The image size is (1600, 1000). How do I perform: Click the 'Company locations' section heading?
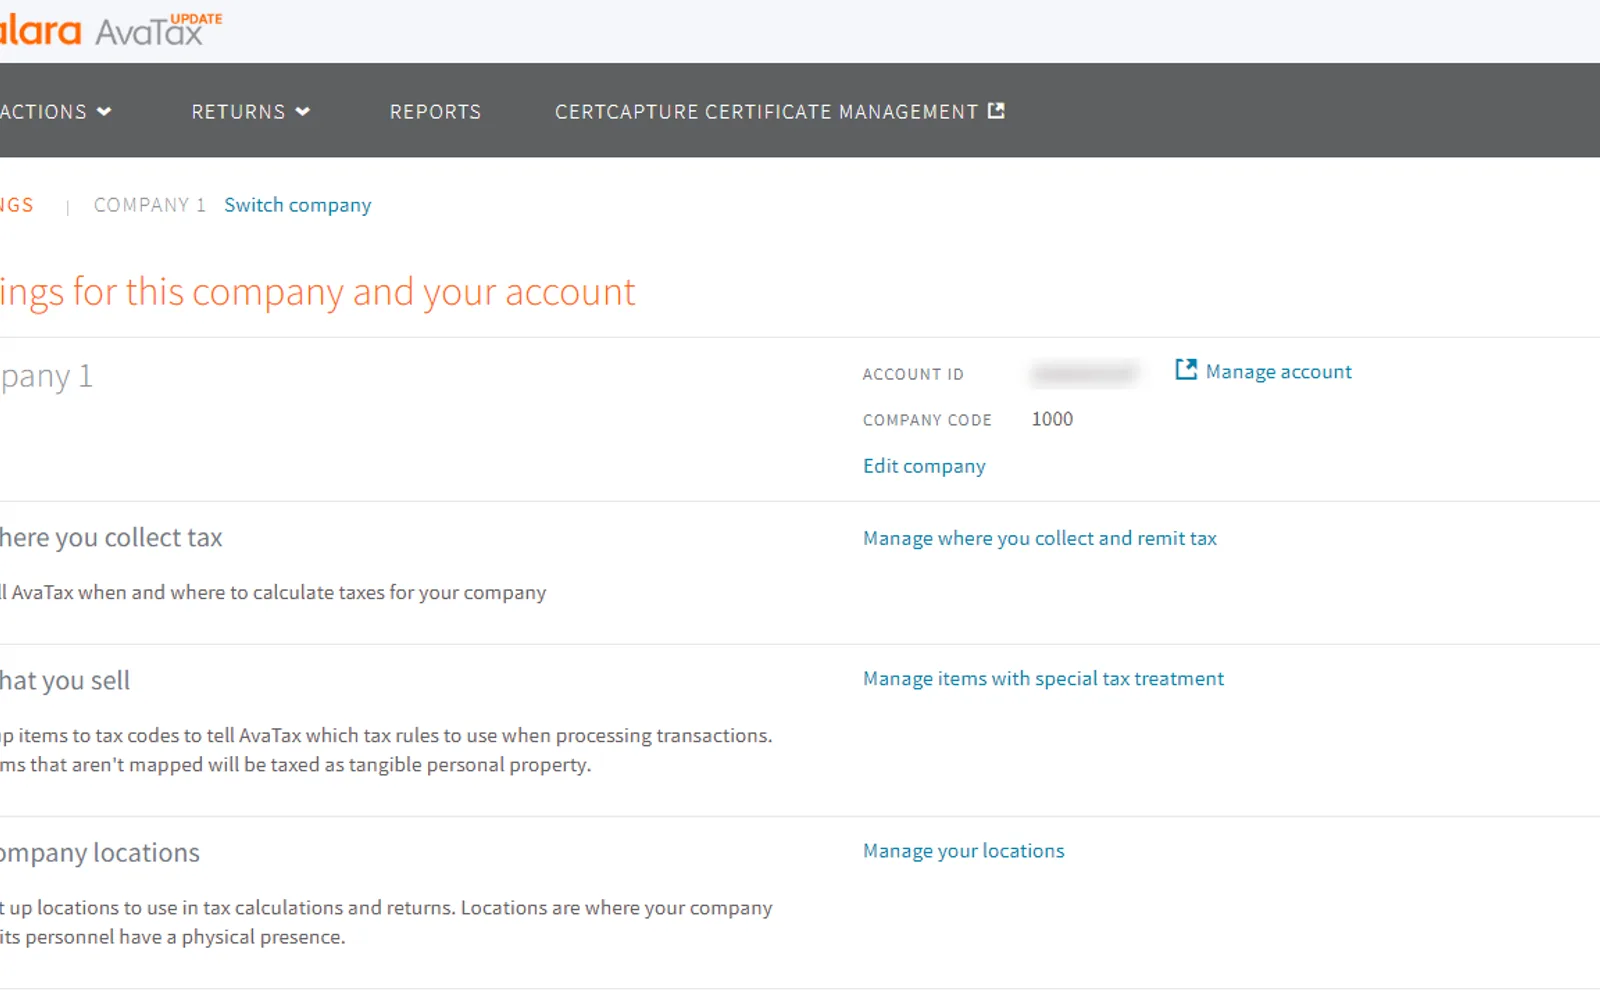pos(100,853)
